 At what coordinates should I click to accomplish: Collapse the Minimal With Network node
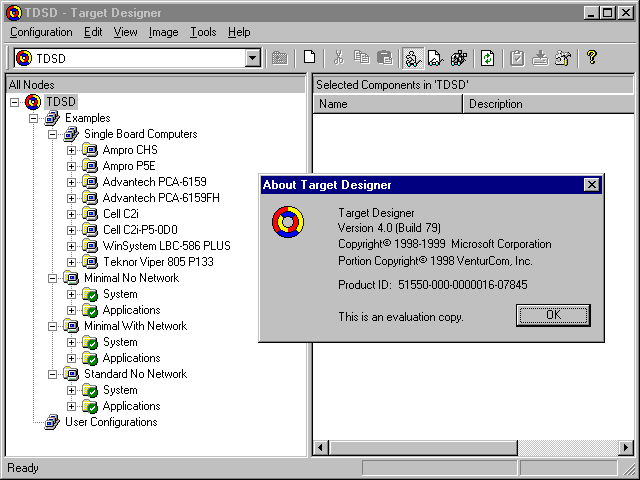click(52, 326)
